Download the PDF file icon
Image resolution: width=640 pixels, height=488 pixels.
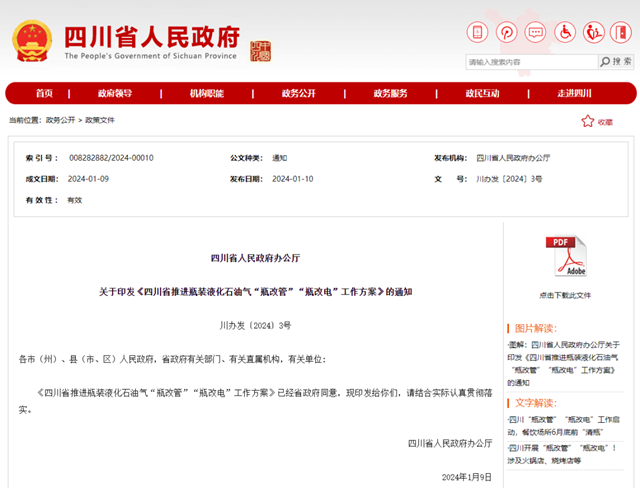(566, 256)
